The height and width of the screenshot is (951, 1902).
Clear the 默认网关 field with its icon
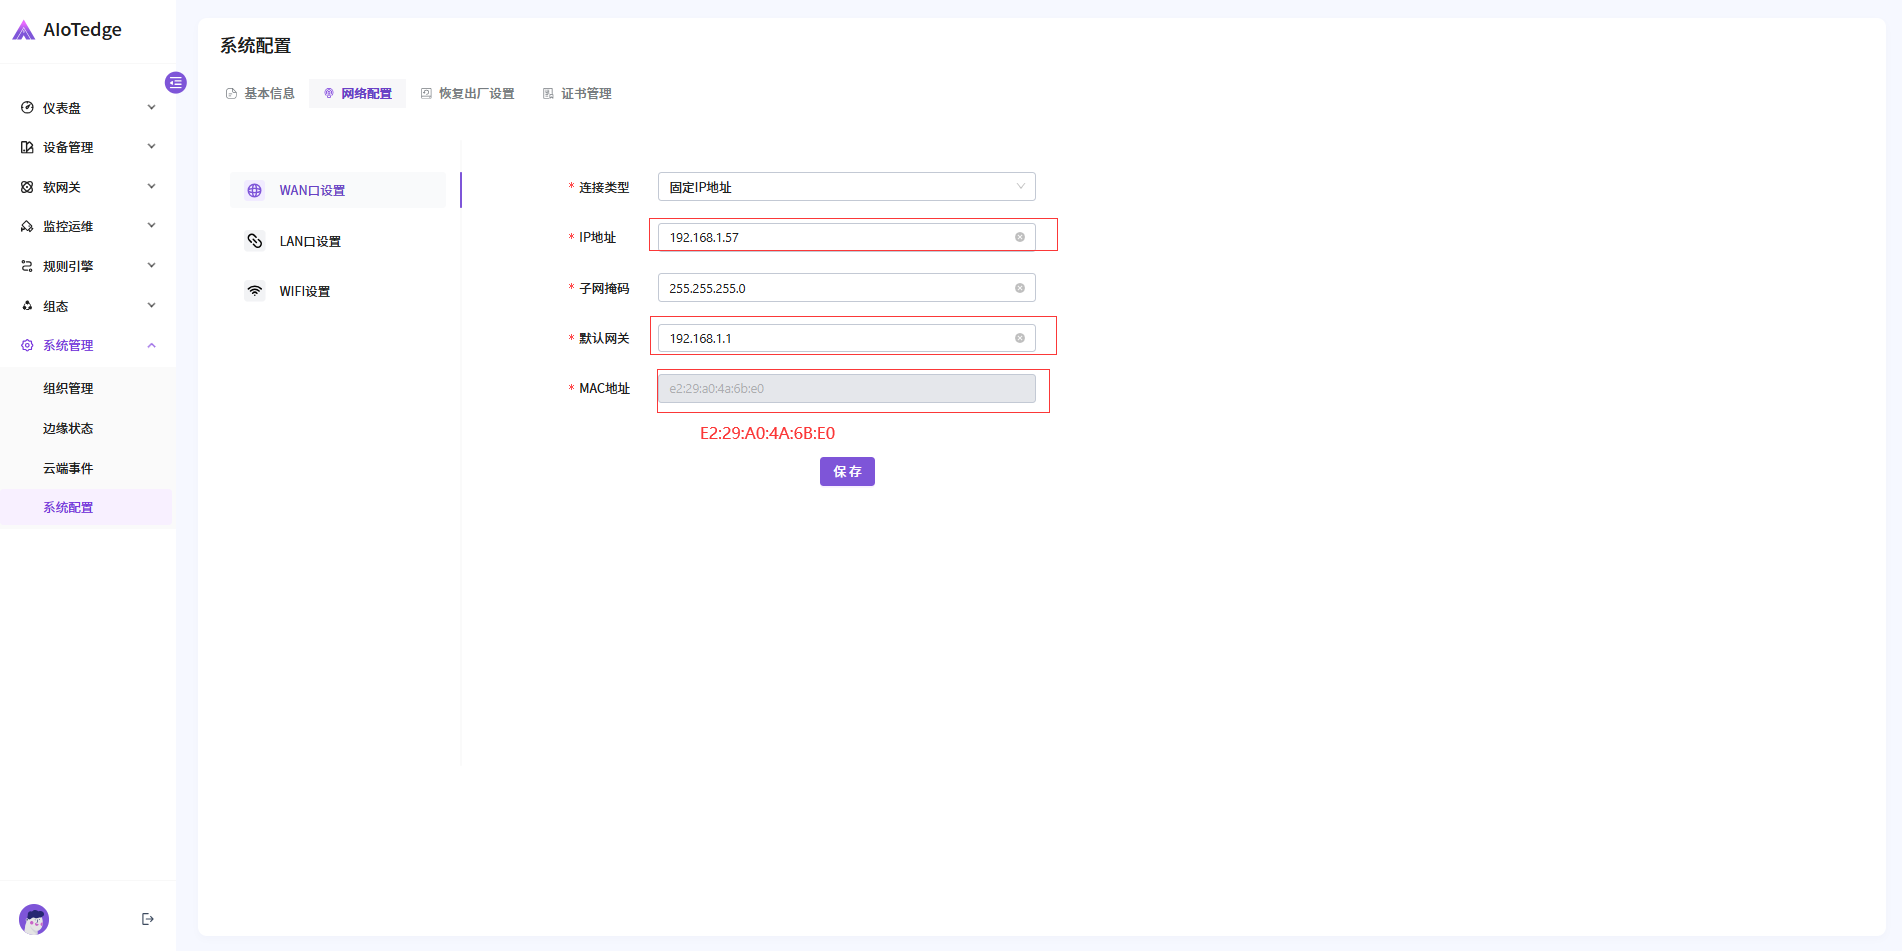(1020, 338)
